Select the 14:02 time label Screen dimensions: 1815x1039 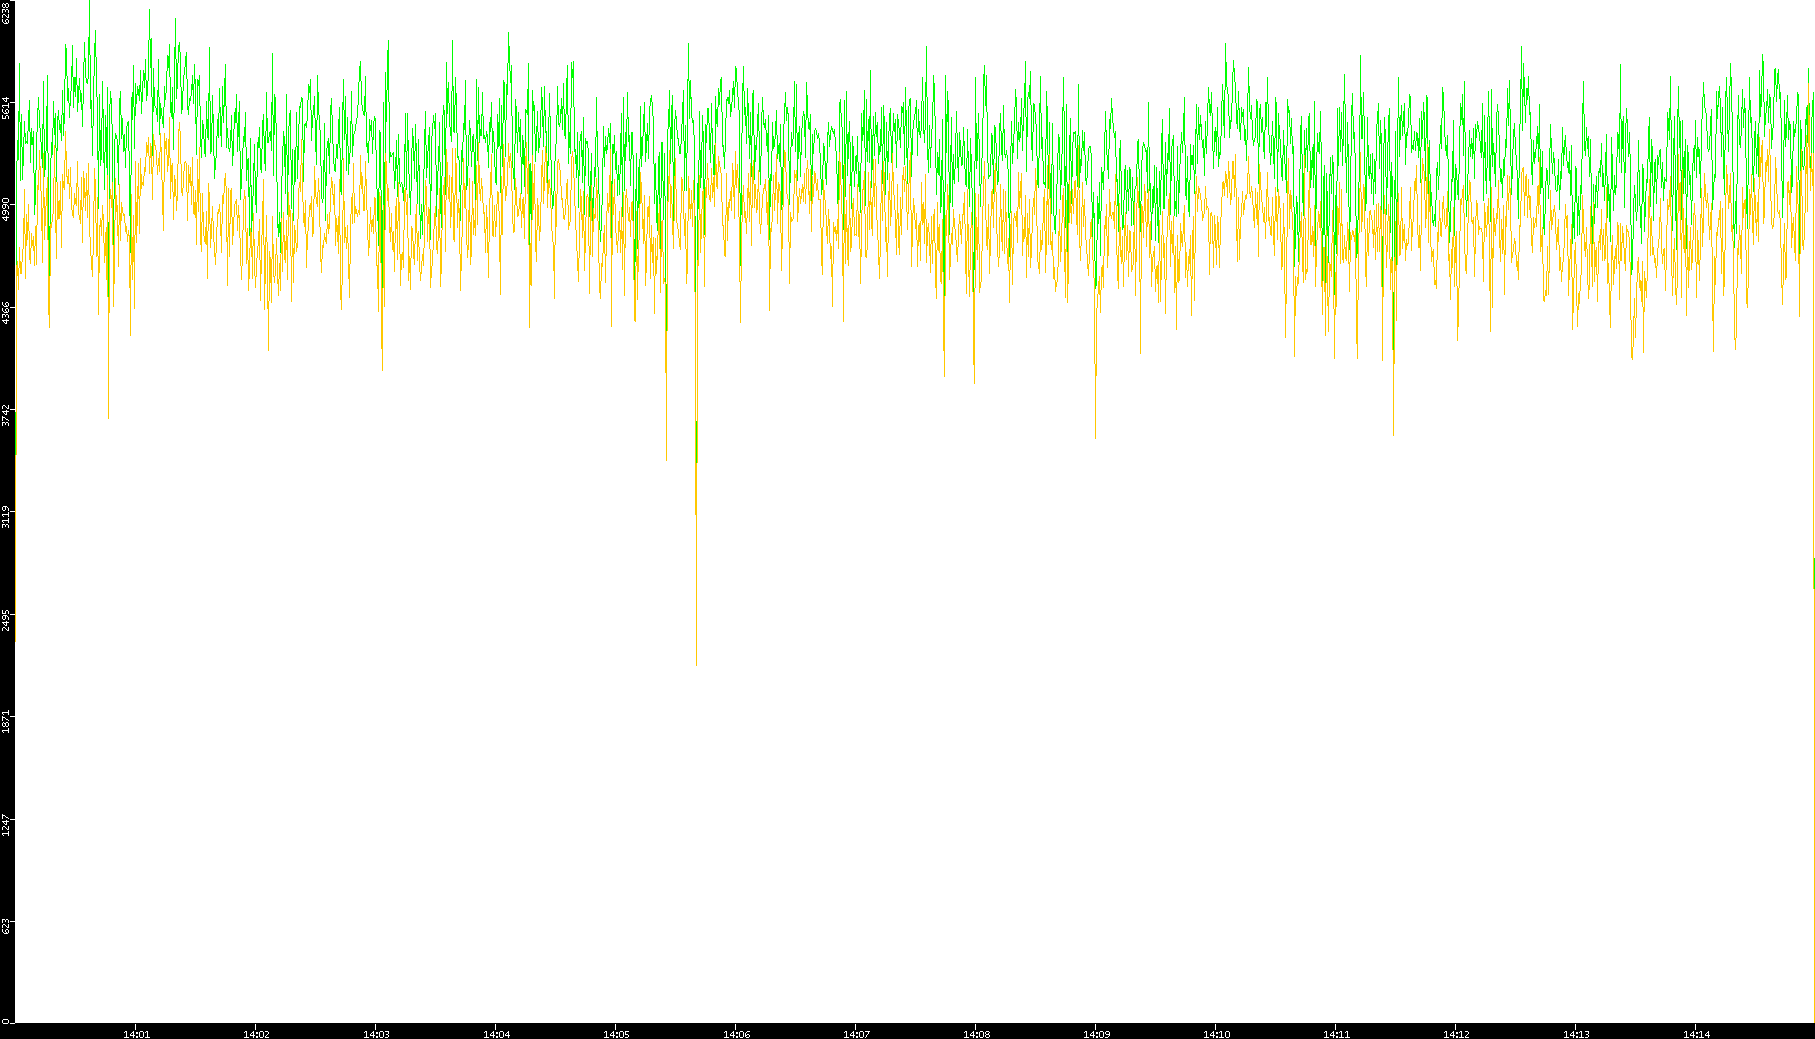pyautogui.click(x=256, y=1034)
